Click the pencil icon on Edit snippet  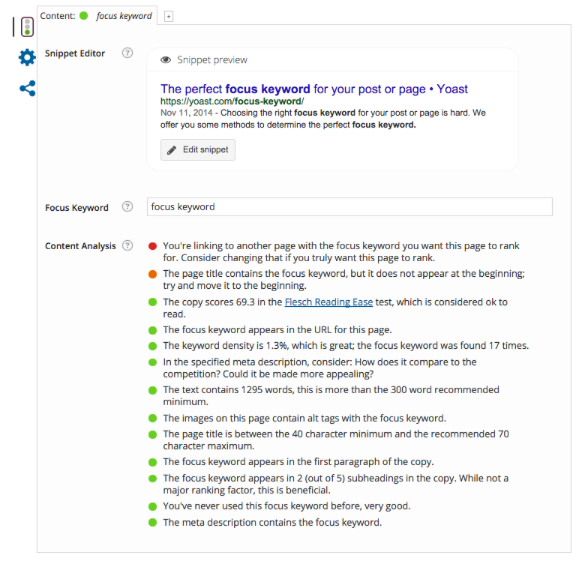coord(171,150)
